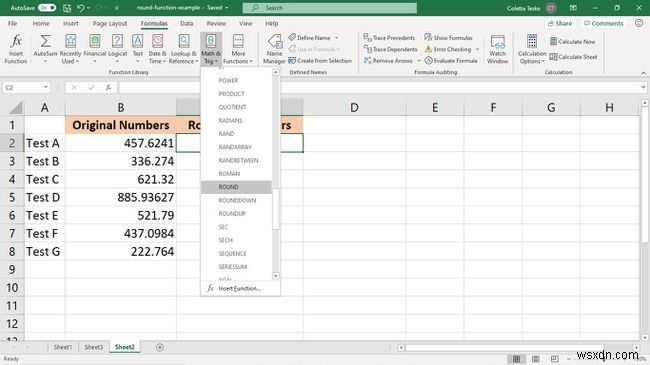650x365 pixels.
Task: Toggle Show Formulas
Action: pos(449,38)
